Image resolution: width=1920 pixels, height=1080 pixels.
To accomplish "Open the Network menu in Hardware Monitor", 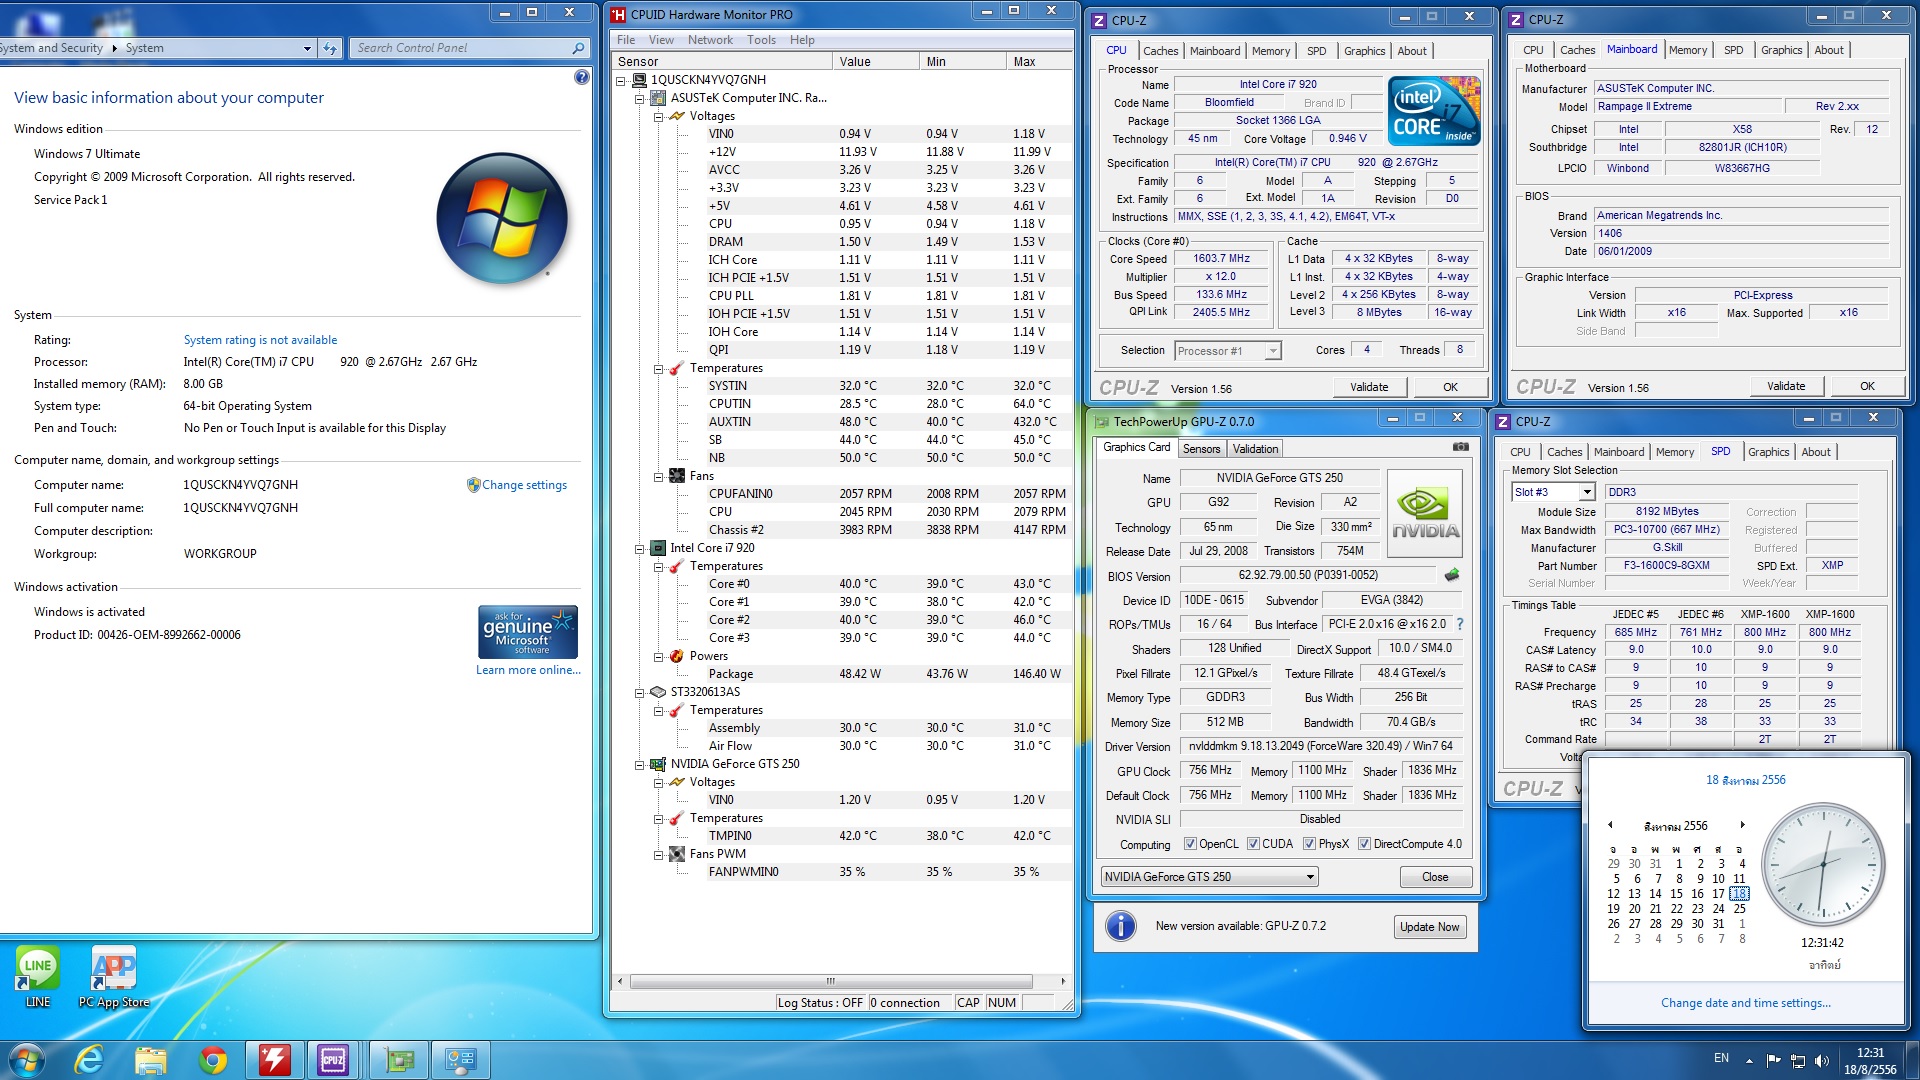I will 709,40.
